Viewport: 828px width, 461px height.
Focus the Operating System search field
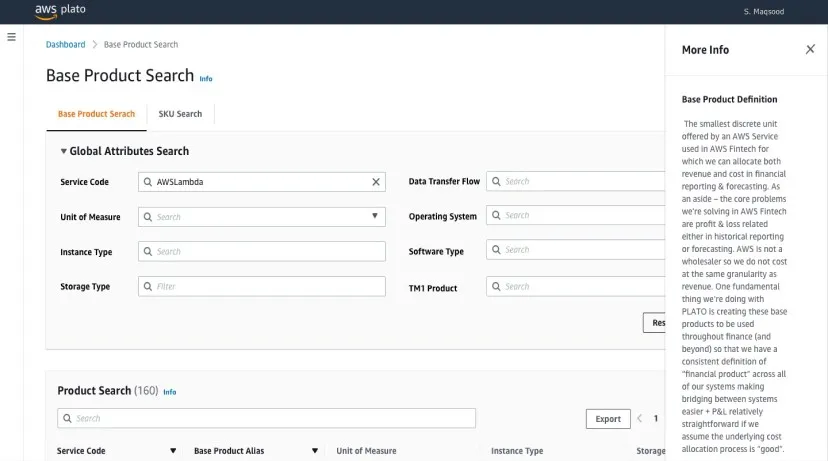pyautogui.click(x=576, y=215)
